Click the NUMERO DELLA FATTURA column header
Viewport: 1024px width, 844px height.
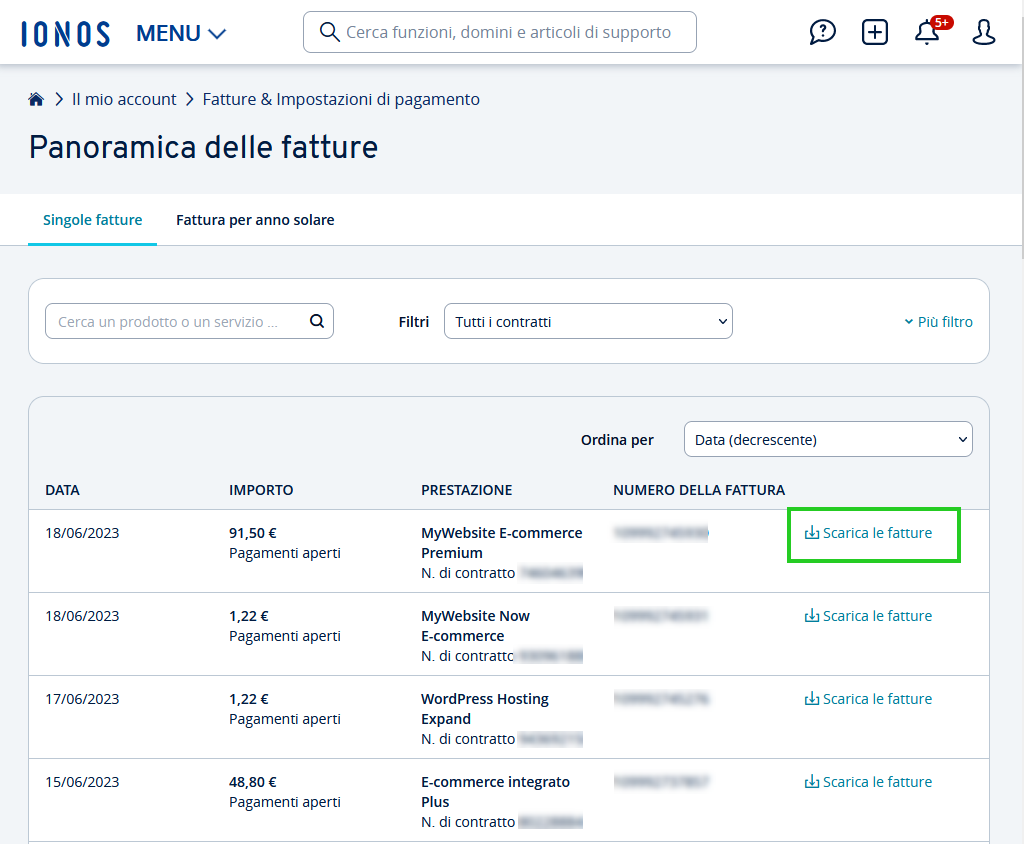pos(699,490)
